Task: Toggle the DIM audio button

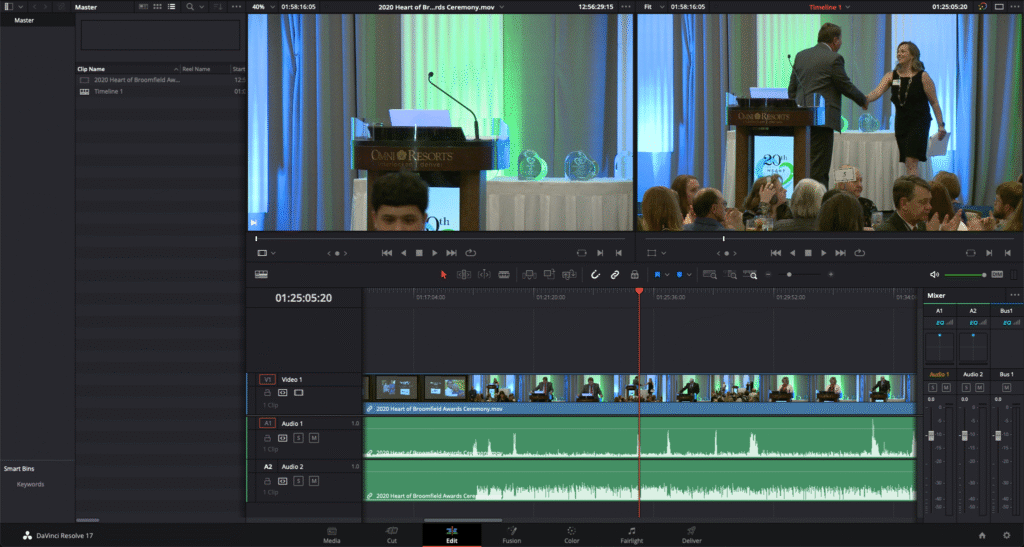Action: pos(997,275)
